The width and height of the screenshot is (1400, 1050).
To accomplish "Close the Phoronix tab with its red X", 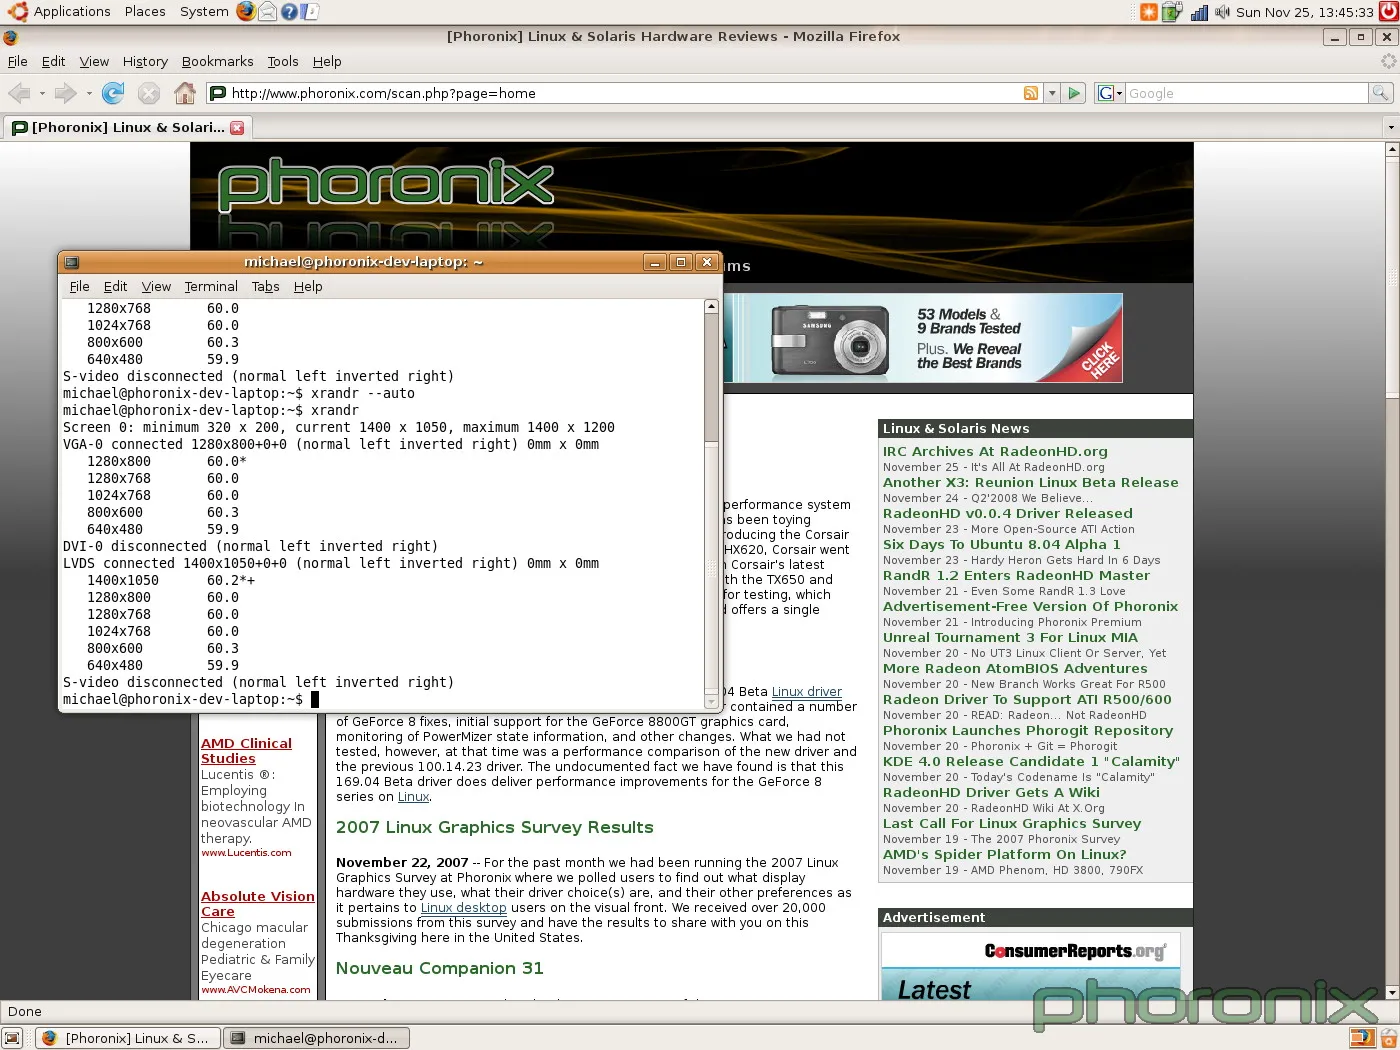I will tap(237, 127).
